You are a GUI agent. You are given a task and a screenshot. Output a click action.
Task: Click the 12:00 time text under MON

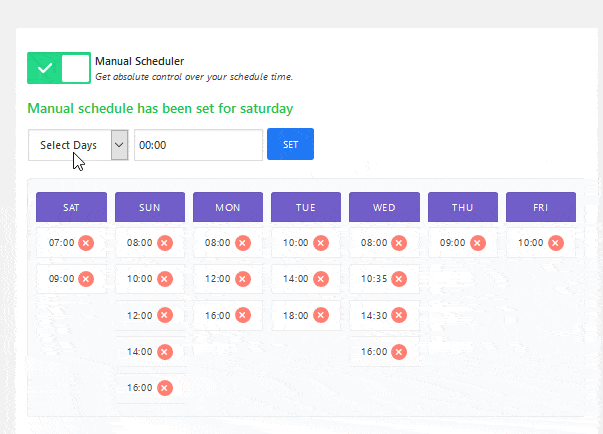point(218,279)
